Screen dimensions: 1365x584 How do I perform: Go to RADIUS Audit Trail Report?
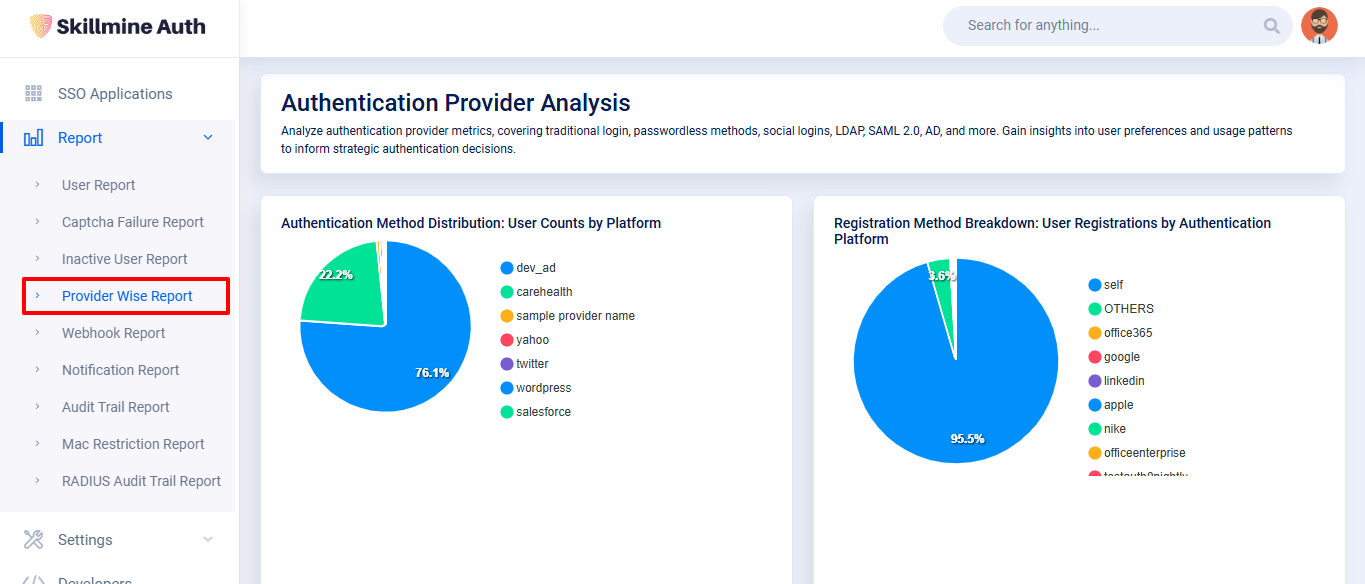pyautogui.click(x=141, y=481)
